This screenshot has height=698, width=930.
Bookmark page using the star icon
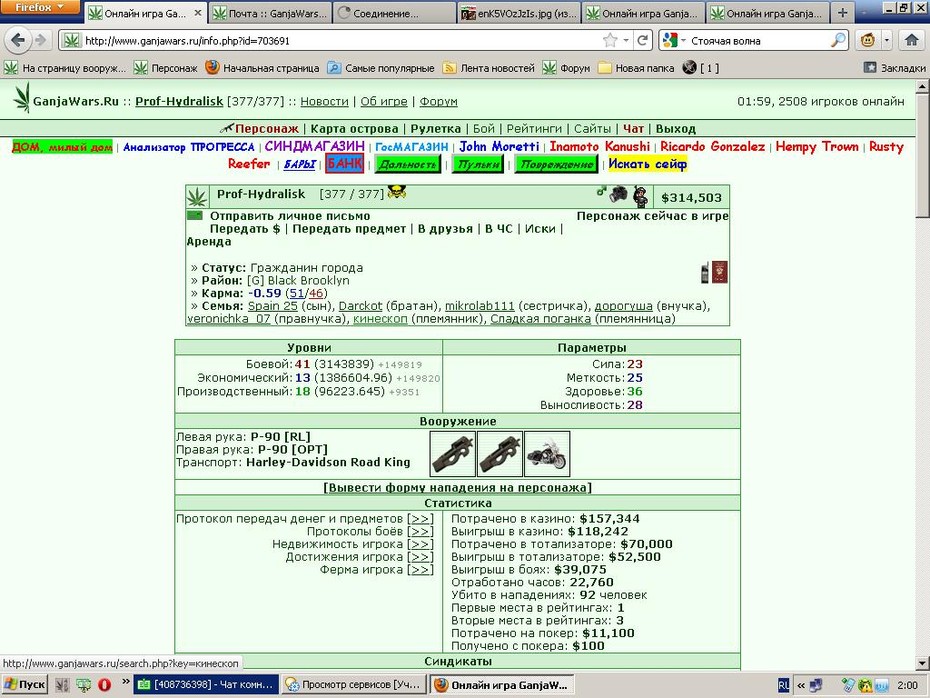[x=610, y=40]
